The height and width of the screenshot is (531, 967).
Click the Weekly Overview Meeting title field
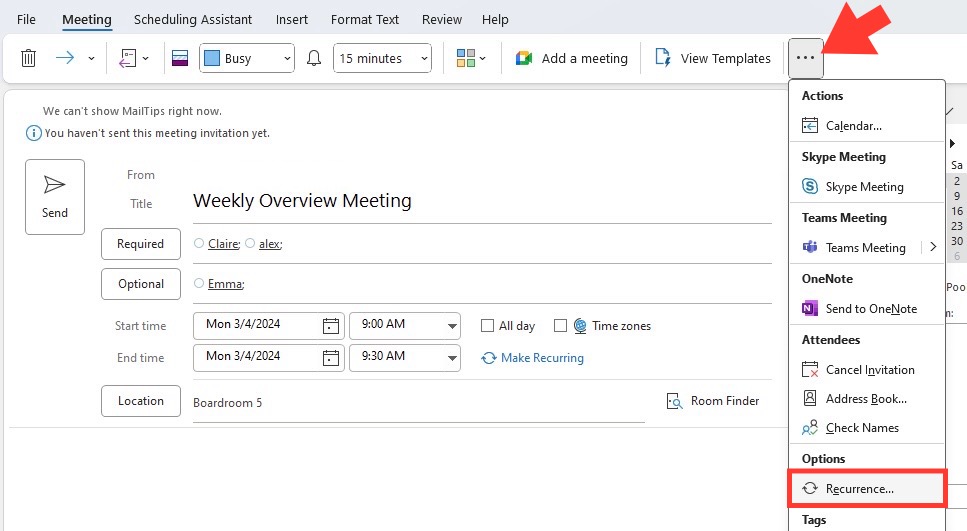click(482, 201)
